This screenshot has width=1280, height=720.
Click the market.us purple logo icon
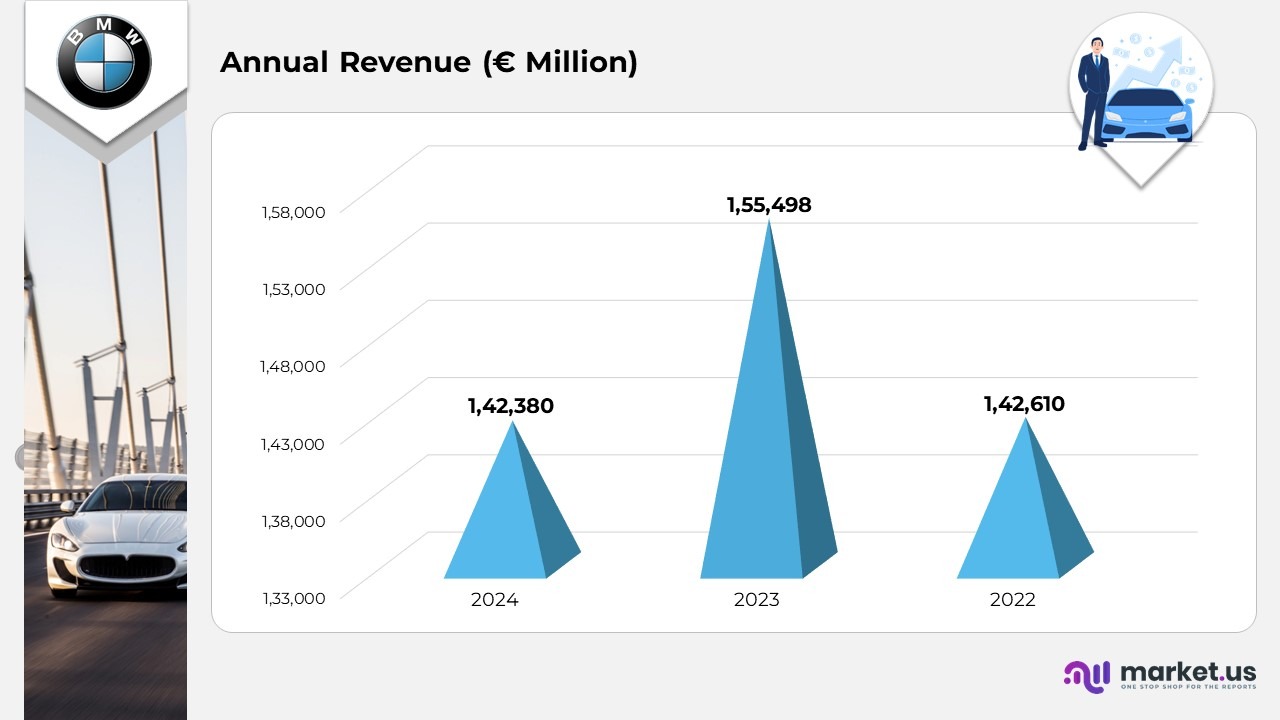(1087, 675)
